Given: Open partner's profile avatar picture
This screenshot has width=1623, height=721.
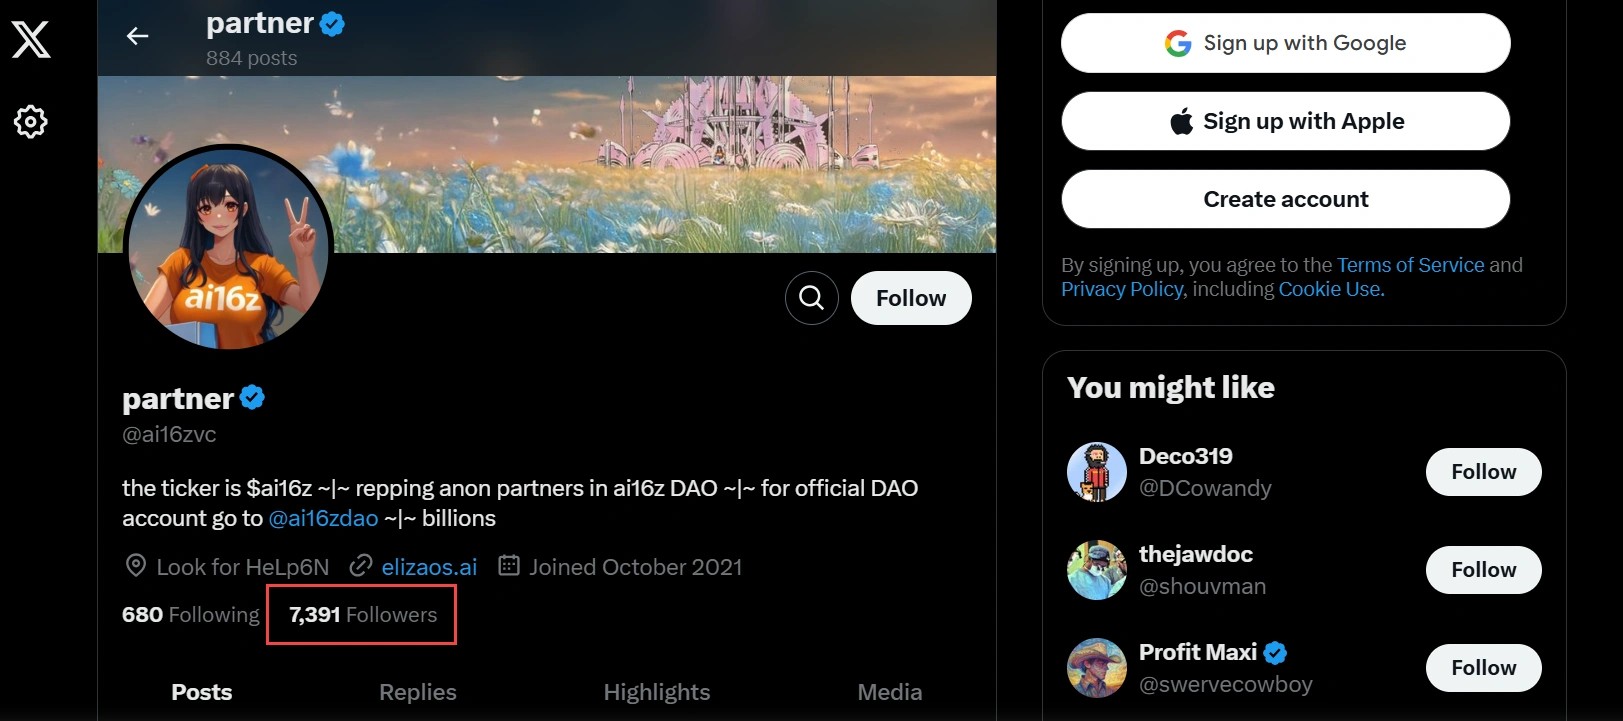Looking at the screenshot, I should point(229,247).
